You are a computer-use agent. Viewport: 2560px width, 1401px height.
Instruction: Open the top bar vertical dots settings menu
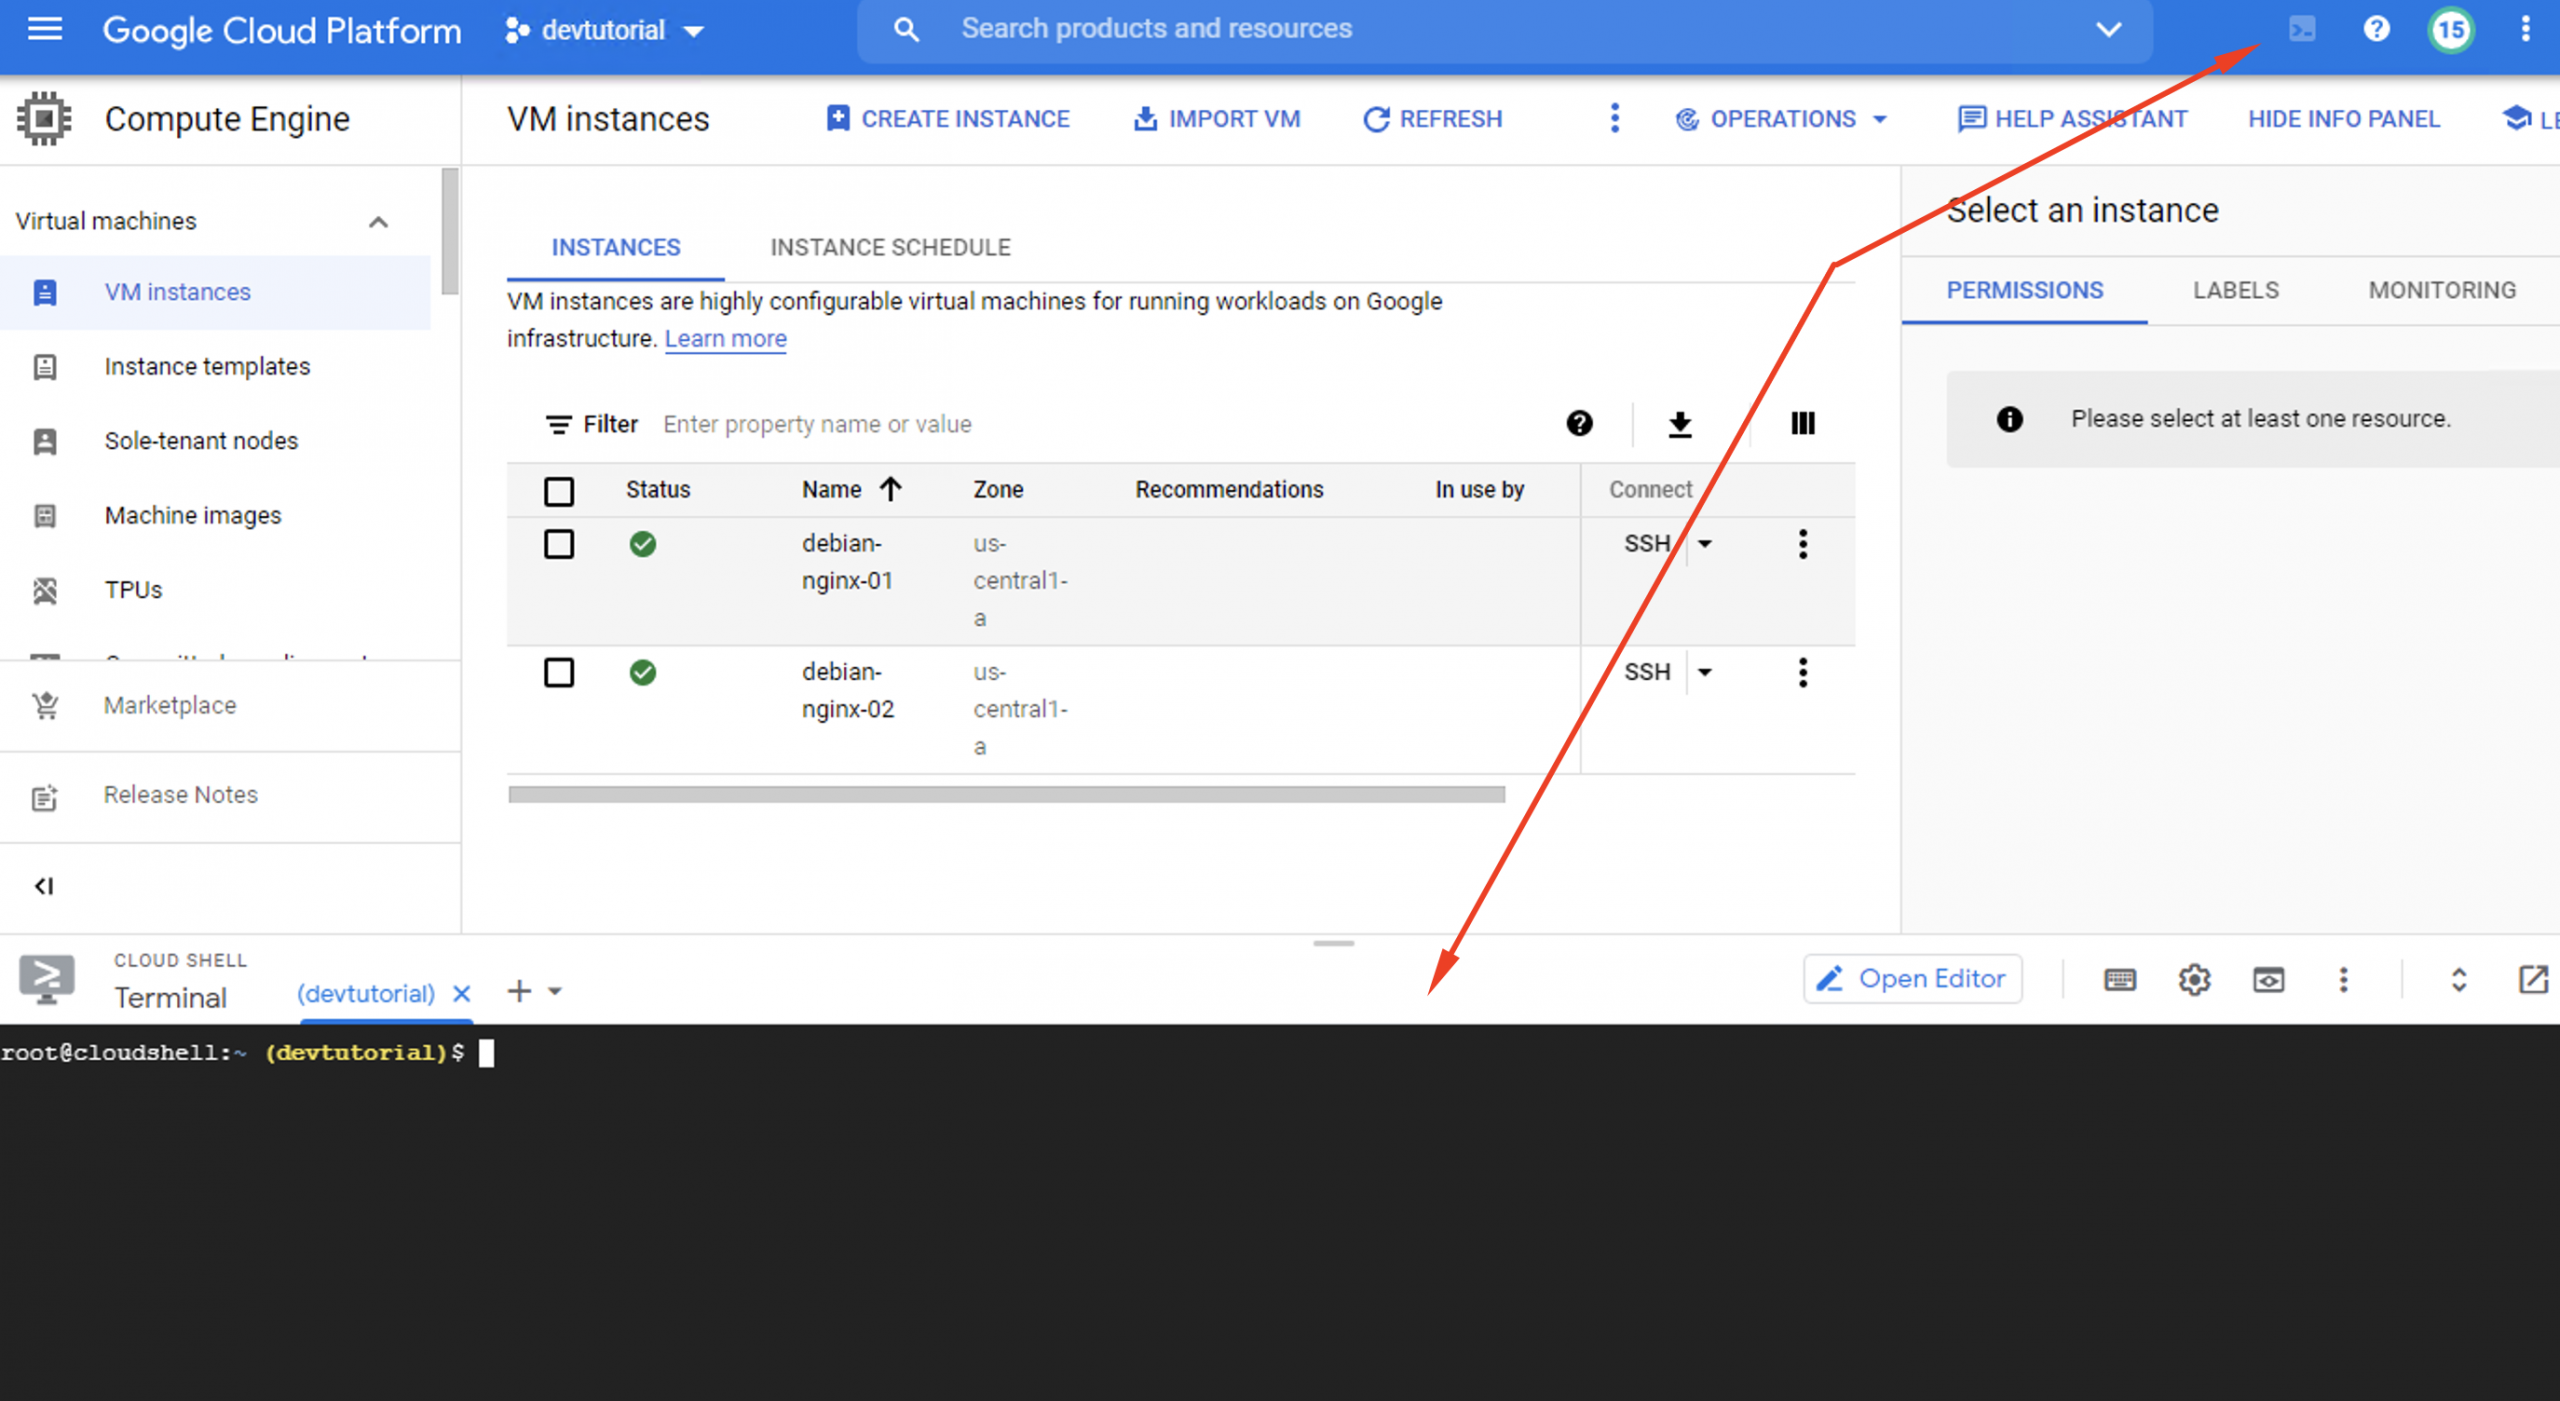coord(2525,29)
